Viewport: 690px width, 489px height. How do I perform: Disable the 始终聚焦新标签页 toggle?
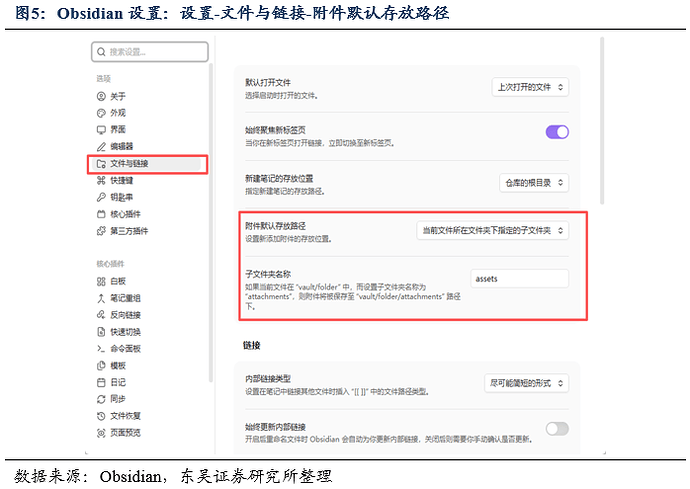(557, 132)
